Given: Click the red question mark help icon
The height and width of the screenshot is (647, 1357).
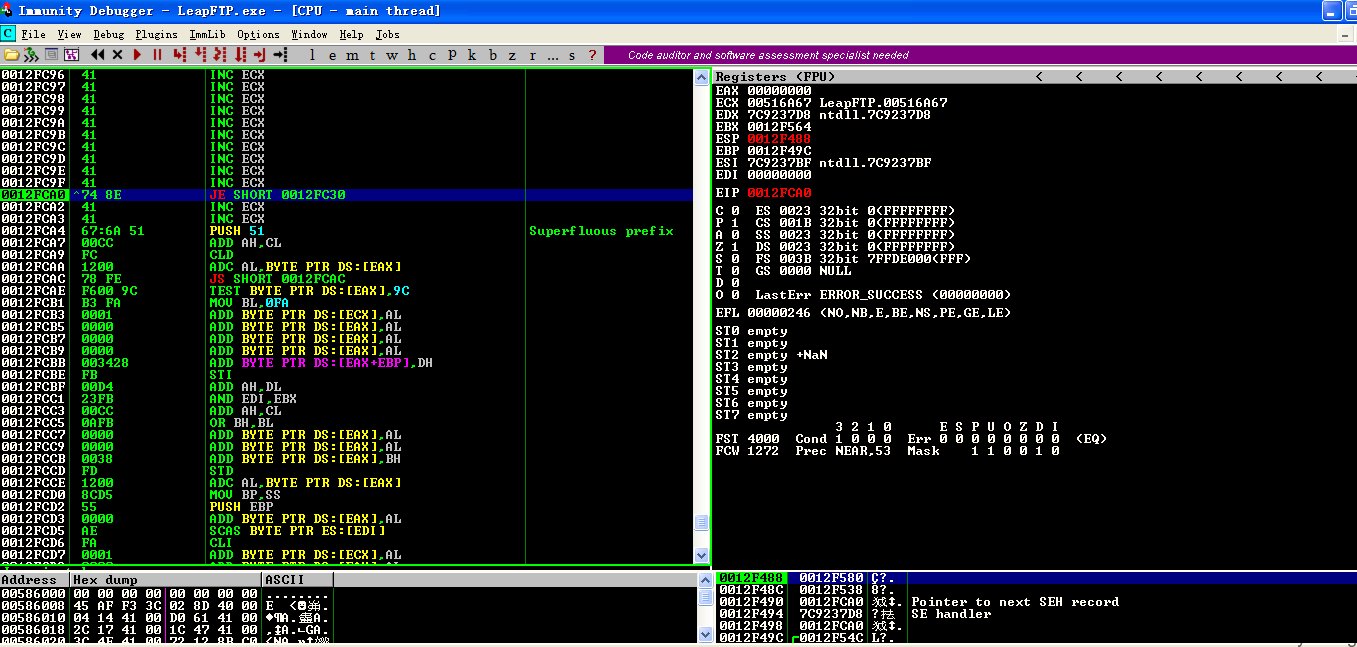Looking at the screenshot, I should [x=592, y=54].
